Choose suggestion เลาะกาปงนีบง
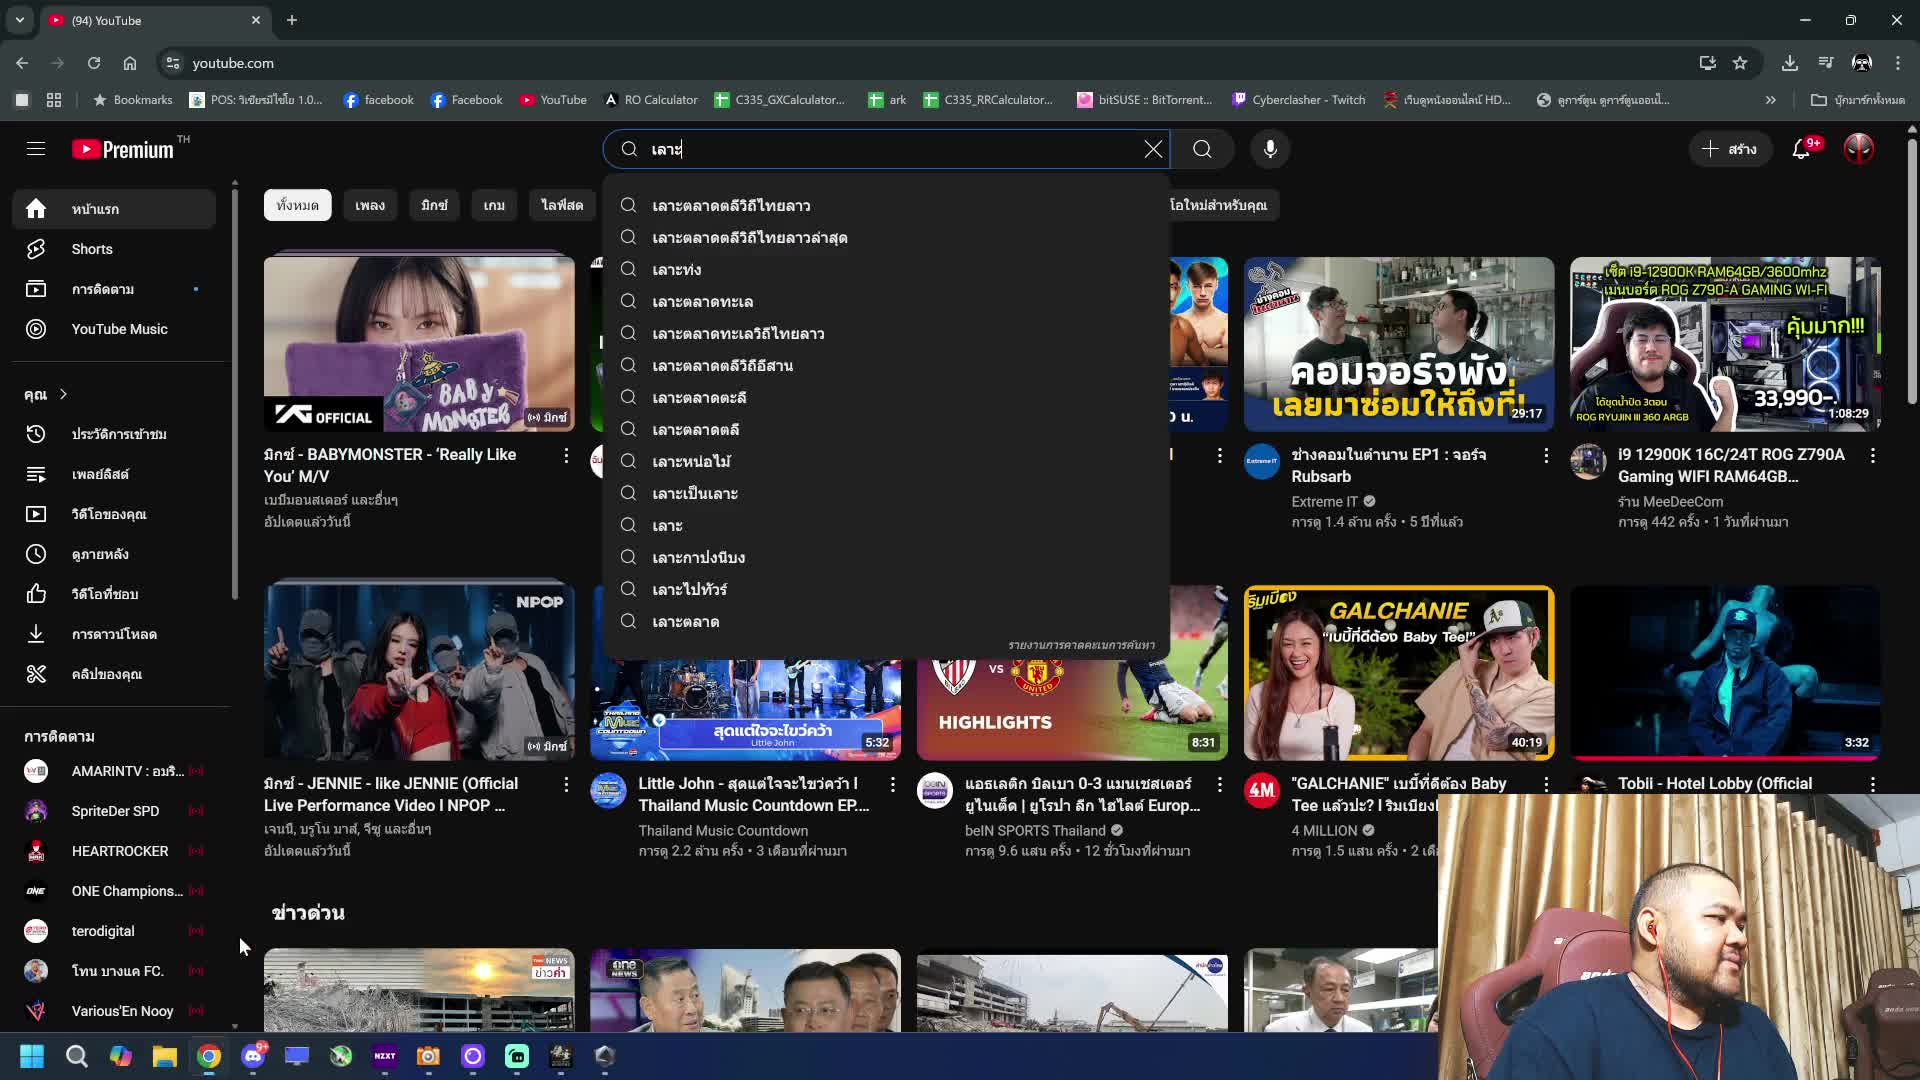Image resolution: width=1920 pixels, height=1080 pixels. pyautogui.click(x=886, y=557)
